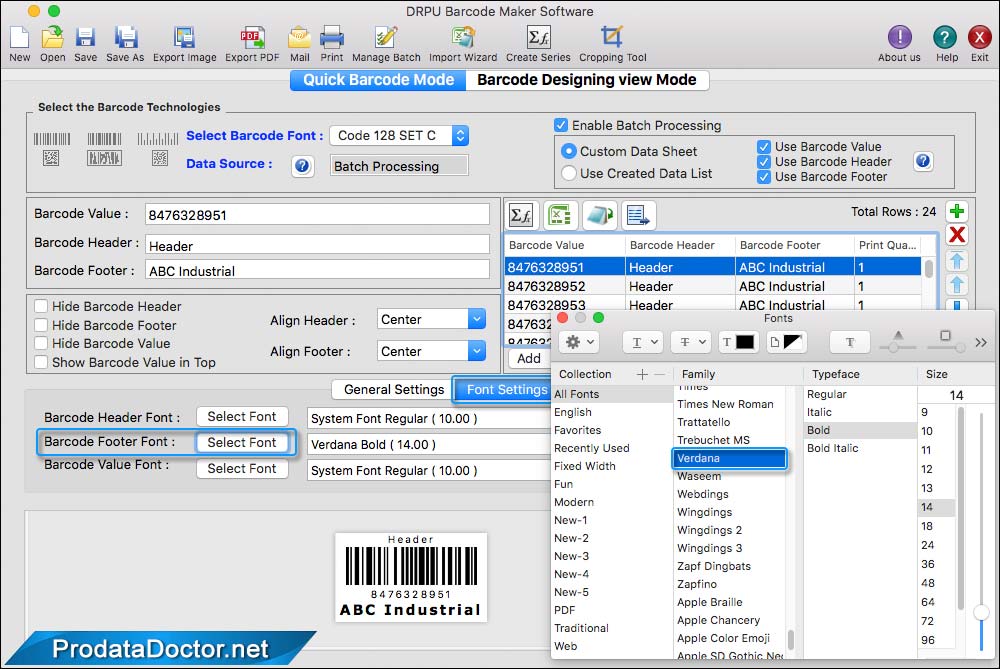The height and width of the screenshot is (669, 1000).
Task: Click the formula series icon above data sheet
Action: tap(522, 216)
